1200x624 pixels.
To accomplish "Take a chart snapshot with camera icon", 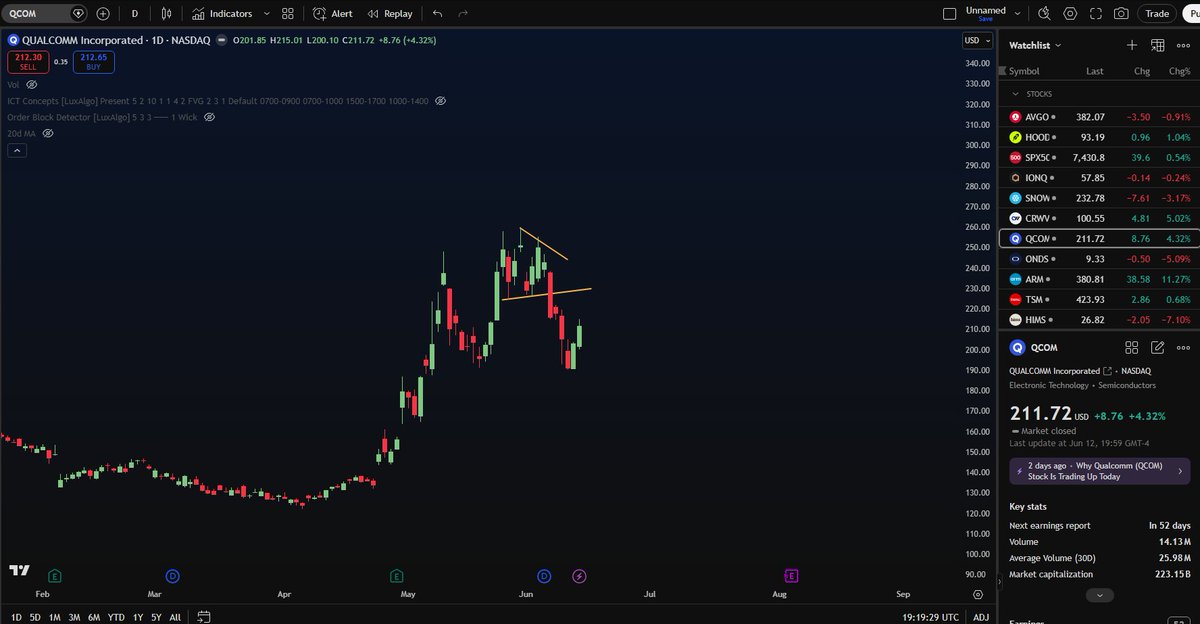I will [1121, 14].
